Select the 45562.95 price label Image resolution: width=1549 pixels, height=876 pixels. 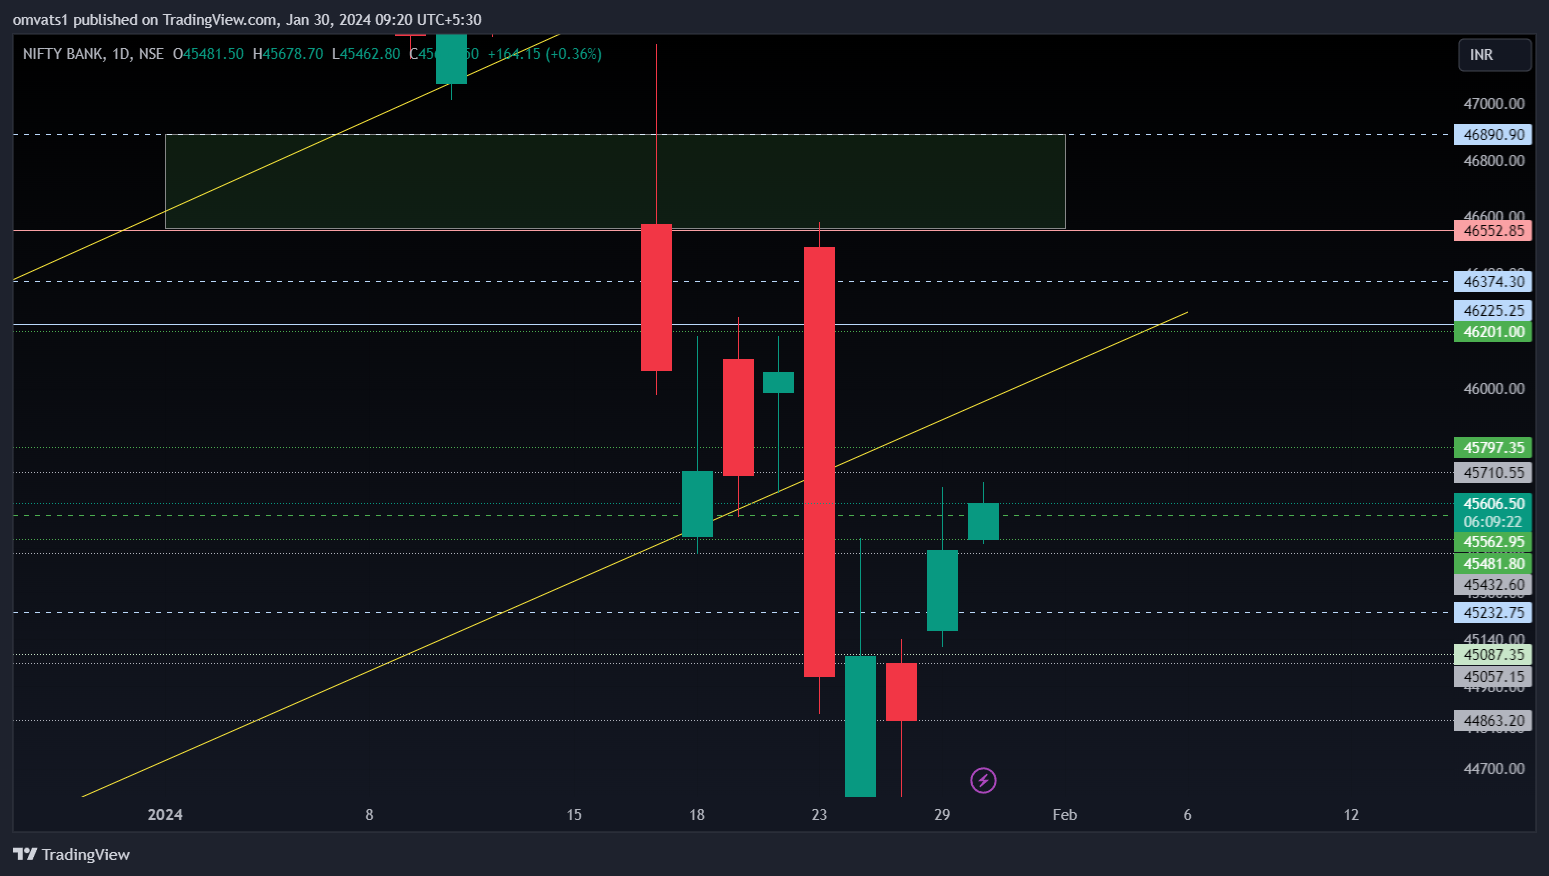[x=1493, y=542]
